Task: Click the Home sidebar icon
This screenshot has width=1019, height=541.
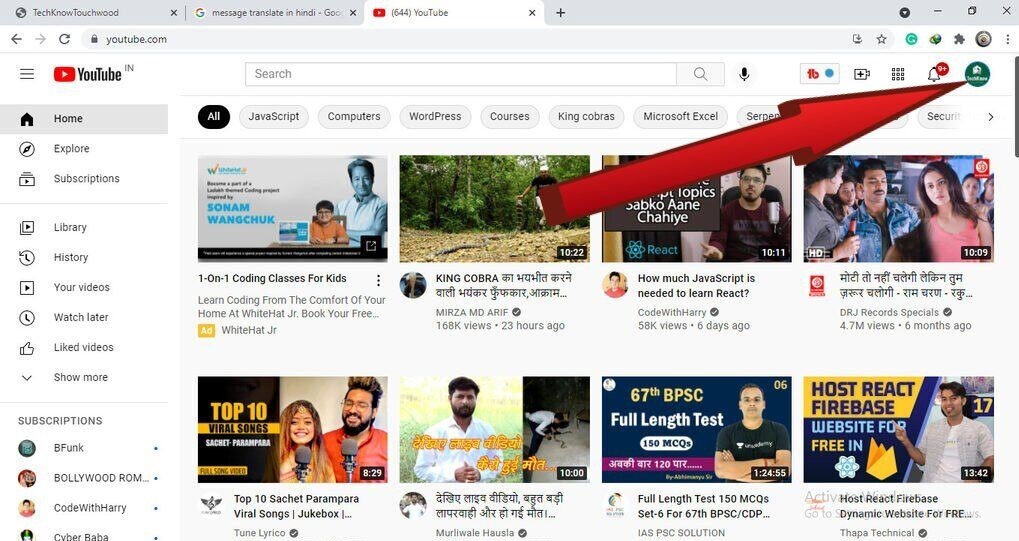Action: [x=27, y=119]
